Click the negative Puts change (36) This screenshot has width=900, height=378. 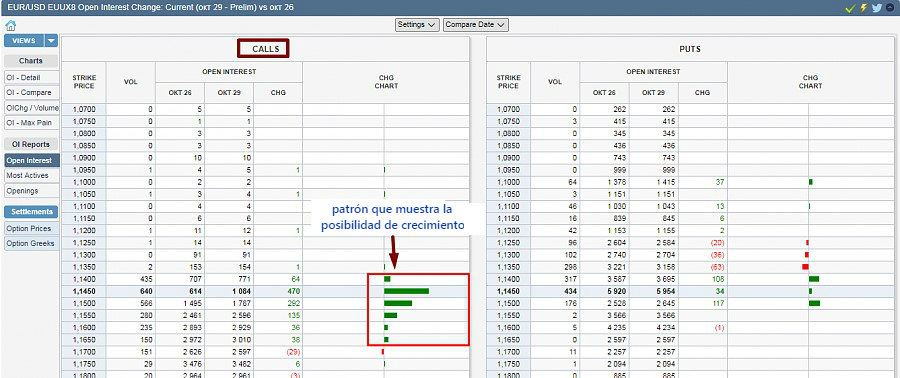tap(717, 255)
